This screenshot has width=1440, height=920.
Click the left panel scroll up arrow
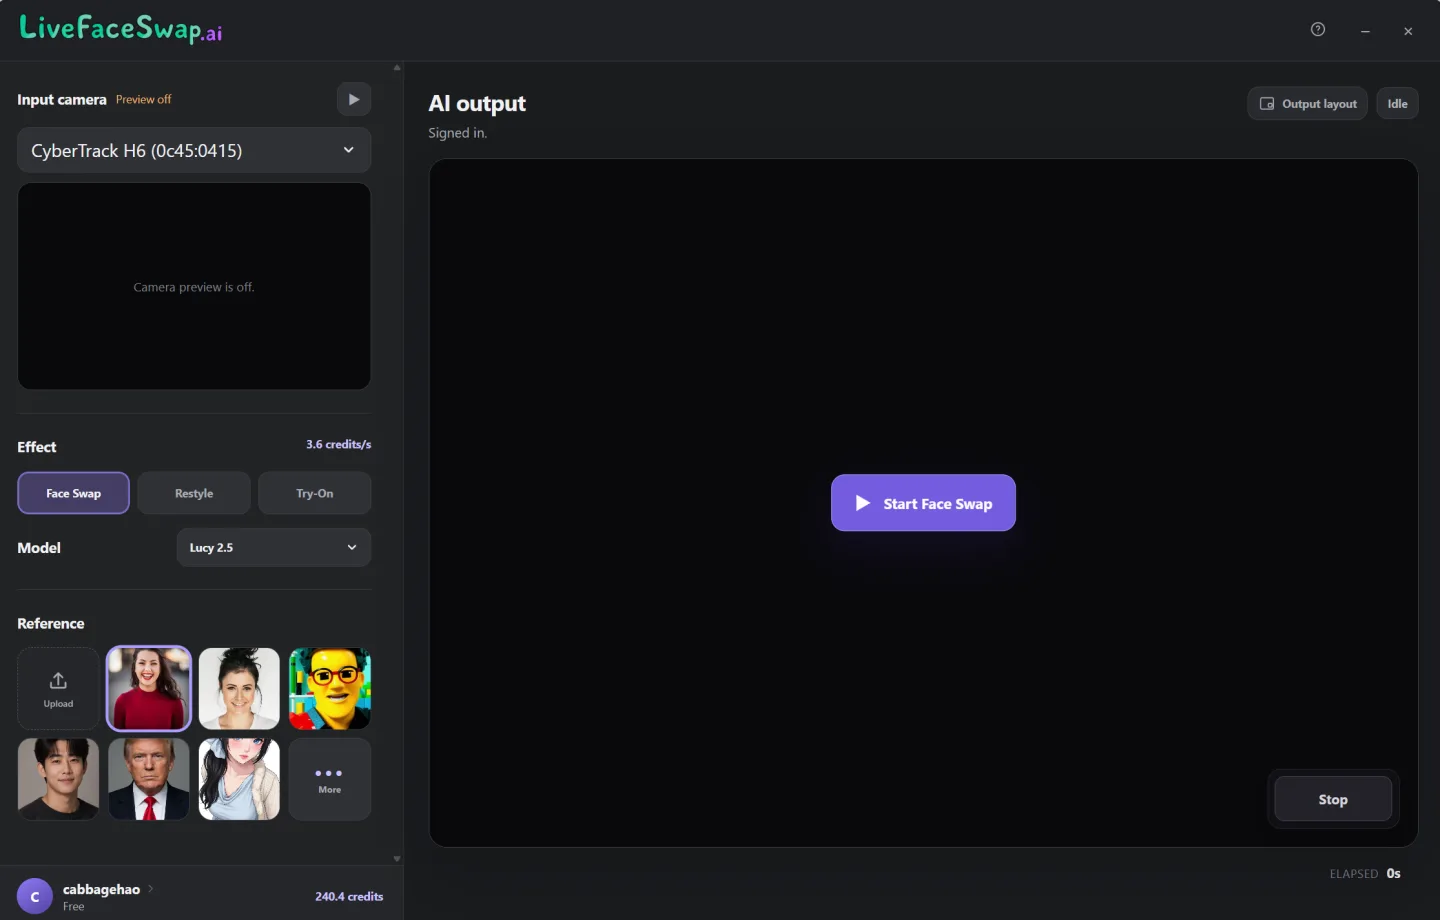pos(397,68)
